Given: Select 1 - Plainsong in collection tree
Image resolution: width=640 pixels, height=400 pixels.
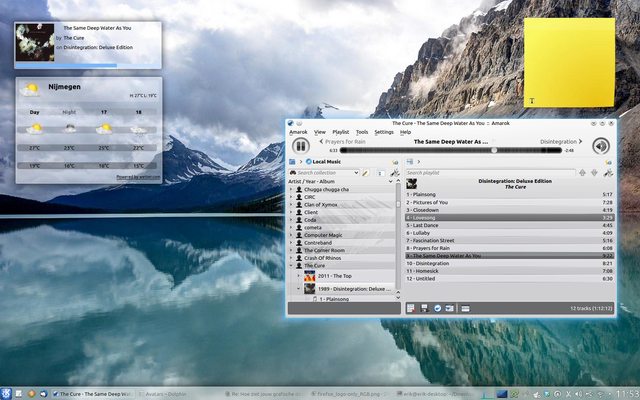Looking at the screenshot, I should [333, 299].
